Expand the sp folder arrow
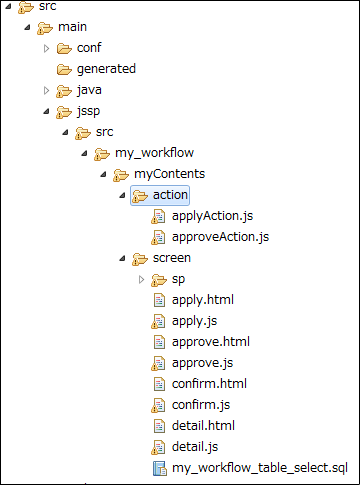This screenshot has height=485, width=360. pyautogui.click(x=142, y=280)
